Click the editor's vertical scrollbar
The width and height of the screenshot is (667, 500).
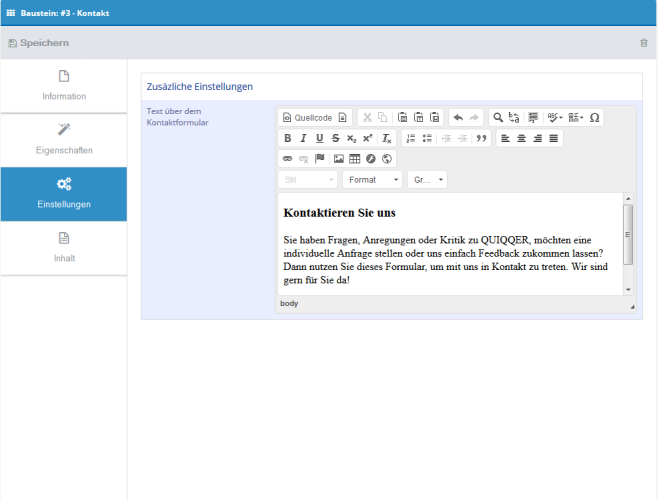point(628,235)
